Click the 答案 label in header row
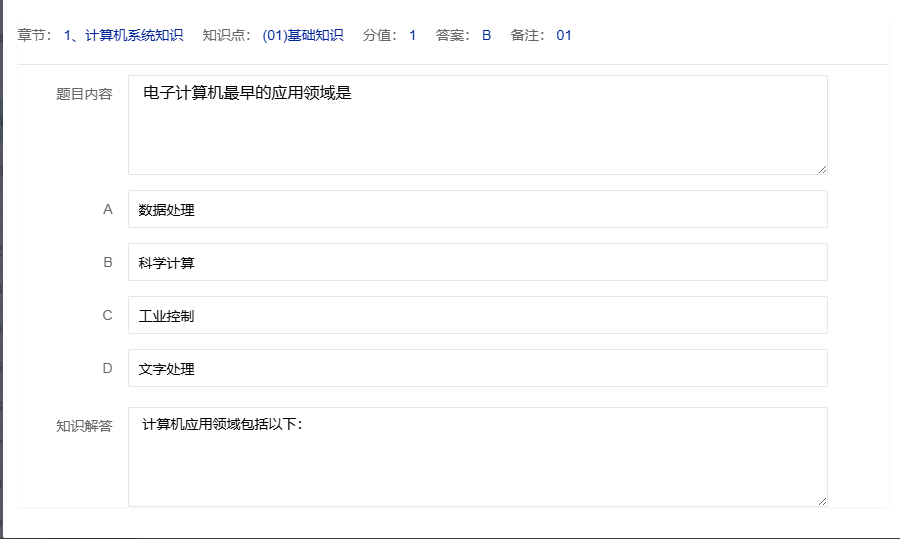The width and height of the screenshot is (900, 539). click(453, 35)
